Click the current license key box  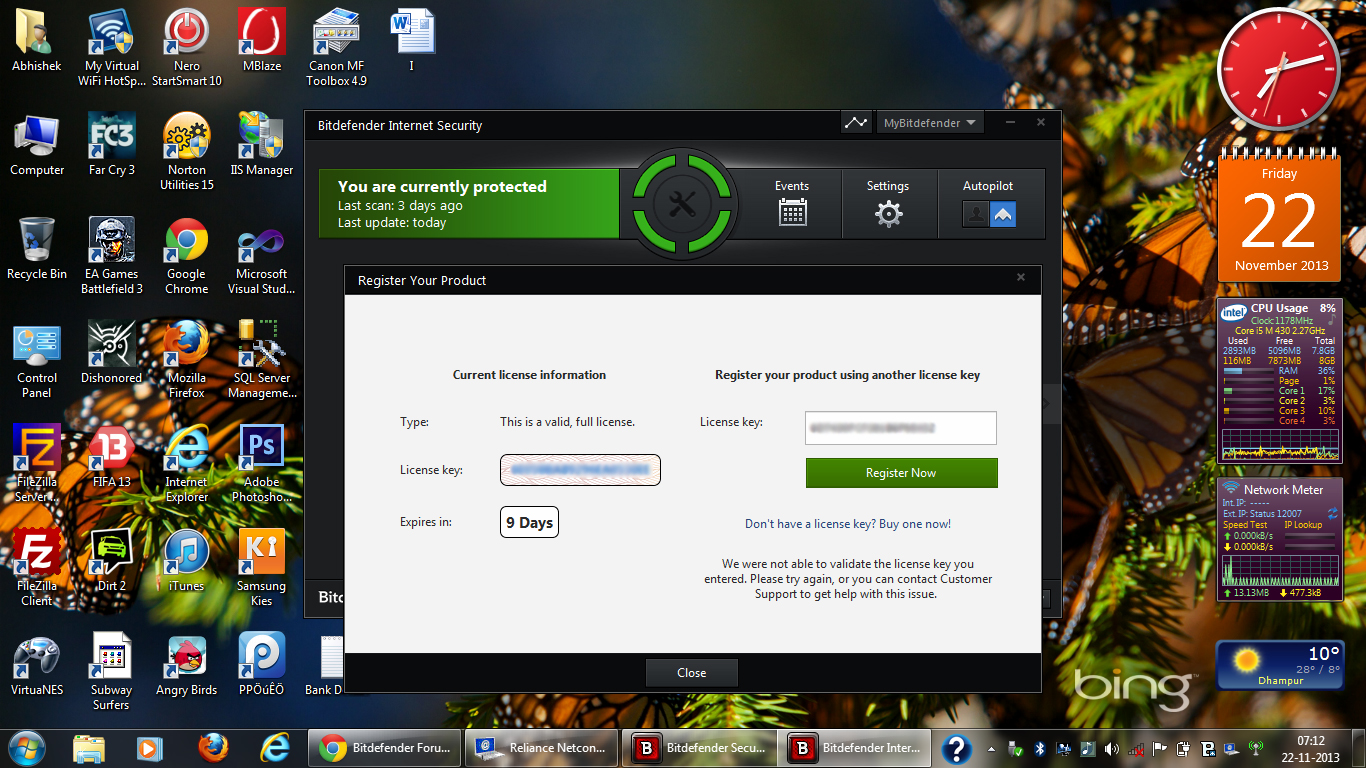pyautogui.click(x=580, y=469)
